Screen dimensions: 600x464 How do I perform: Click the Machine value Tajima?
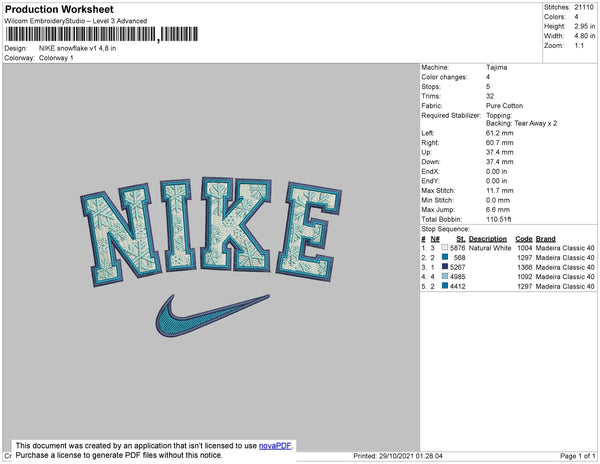496,67
